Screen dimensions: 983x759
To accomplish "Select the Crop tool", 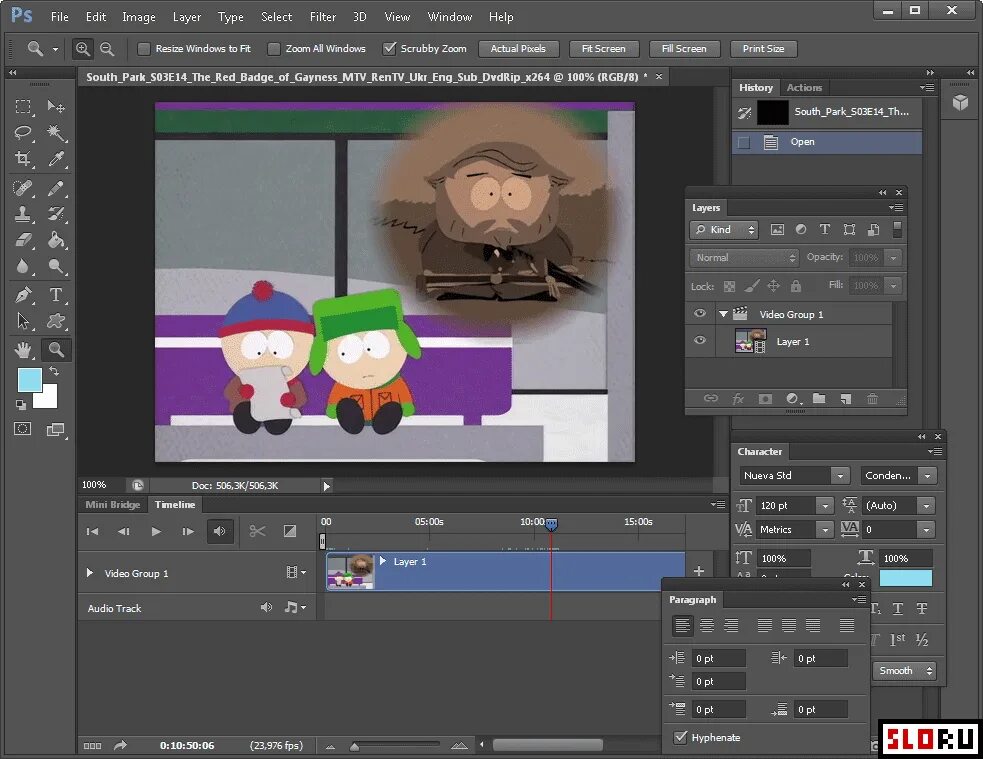I will click(23, 159).
